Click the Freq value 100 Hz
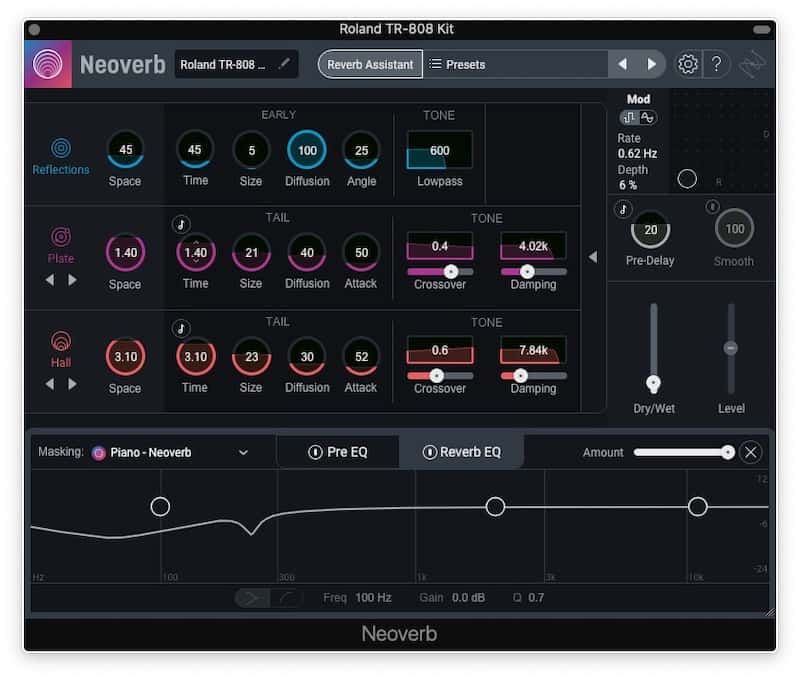 point(373,597)
